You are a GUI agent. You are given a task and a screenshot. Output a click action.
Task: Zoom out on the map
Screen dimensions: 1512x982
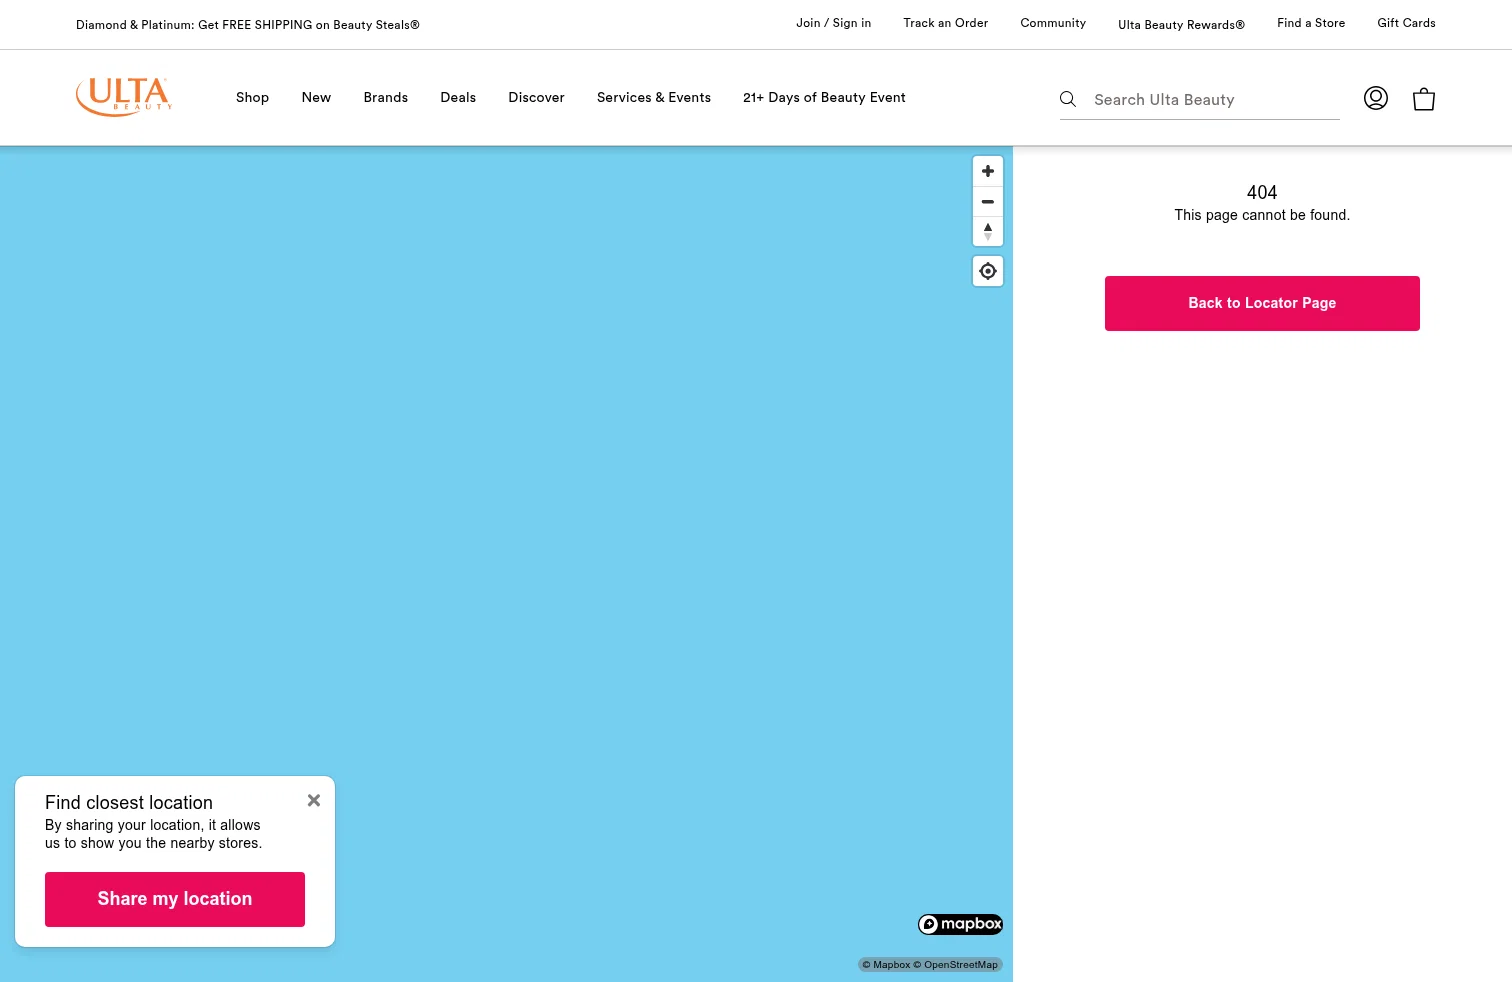tap(988, 202)
